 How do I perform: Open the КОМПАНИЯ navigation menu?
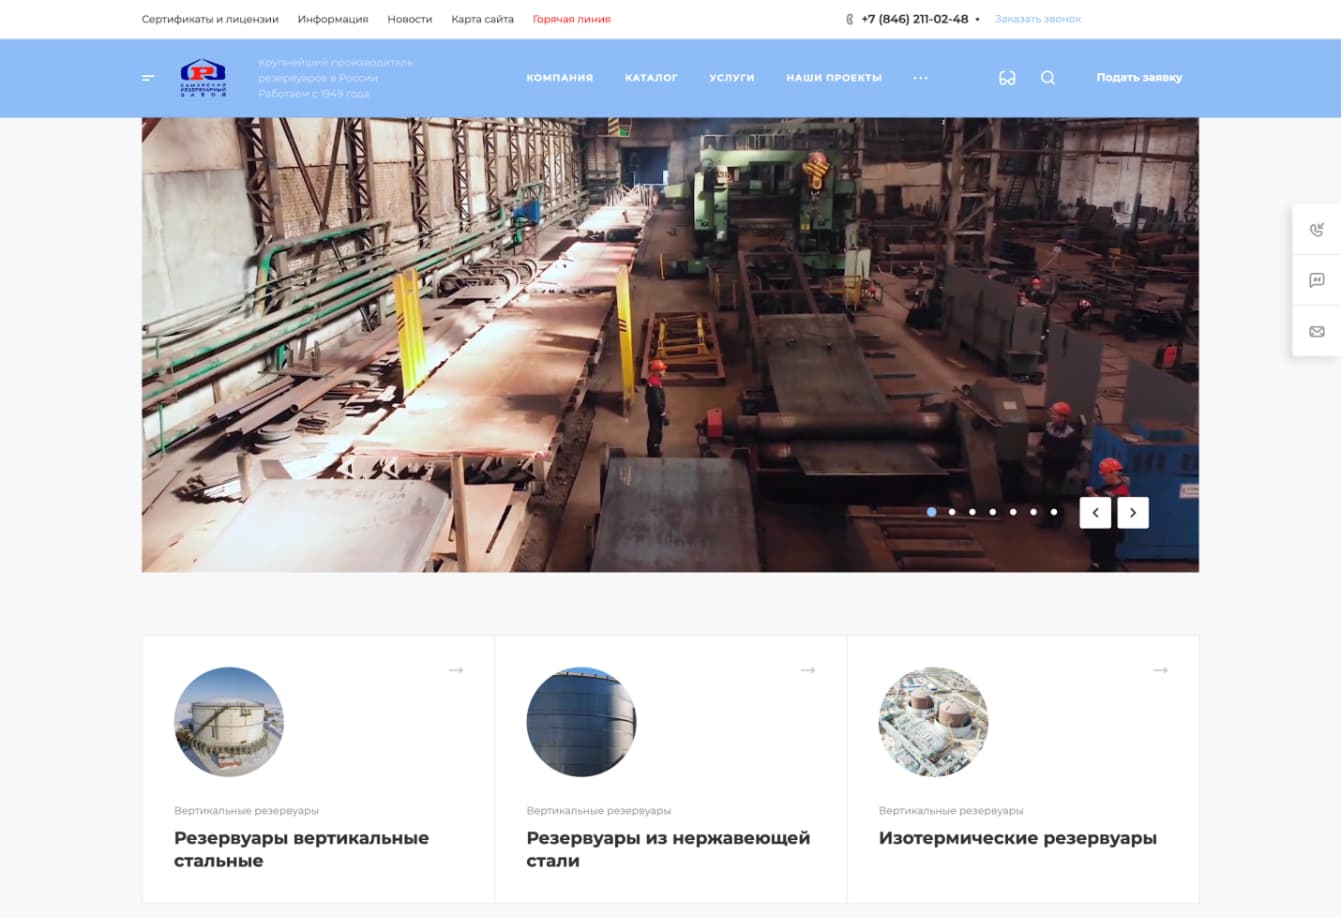tap(559, 78)
